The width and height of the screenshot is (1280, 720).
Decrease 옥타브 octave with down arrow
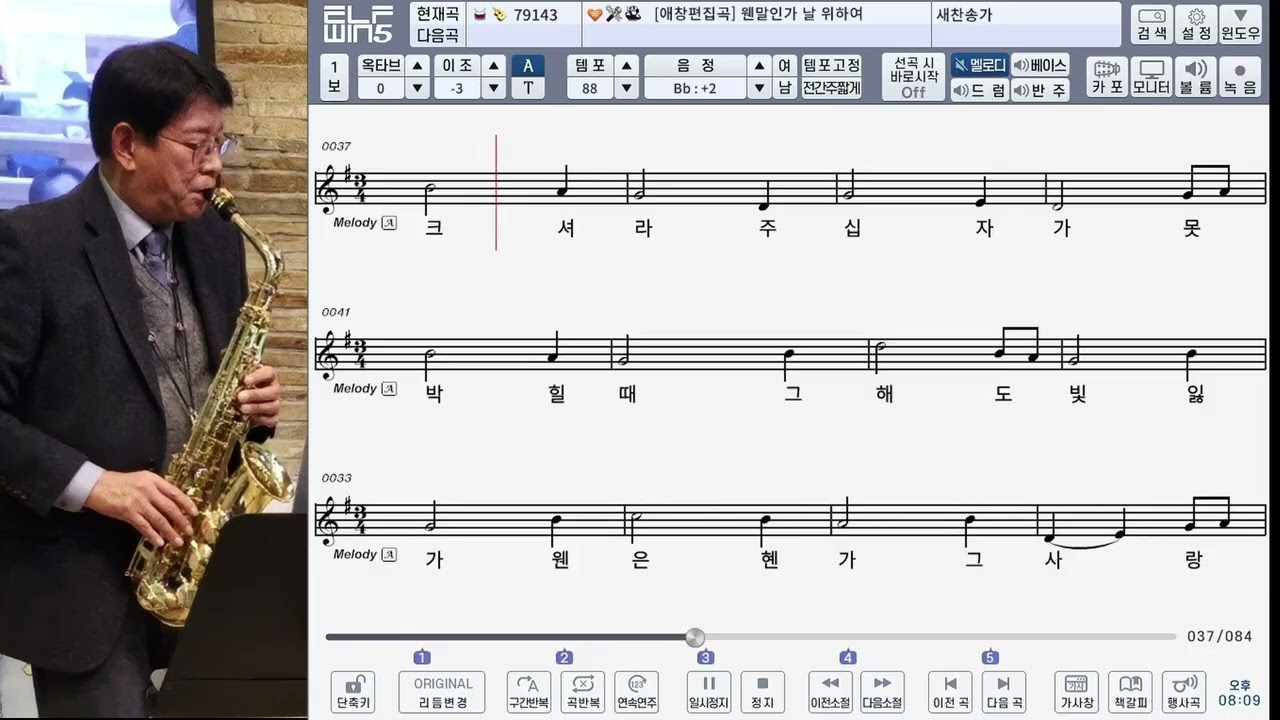[418, 88]
